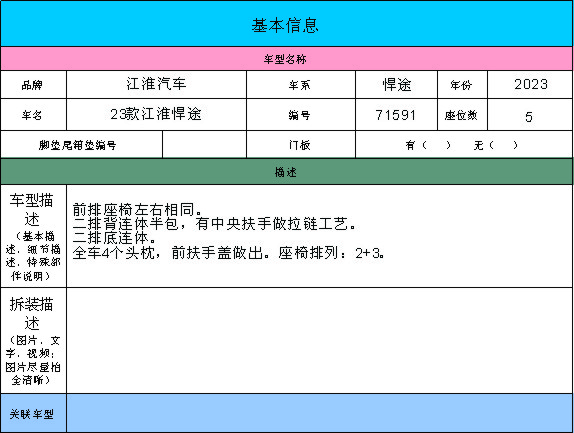
Task: Click the empty 拆装描述 content area
Action: [x=320, y=341]
